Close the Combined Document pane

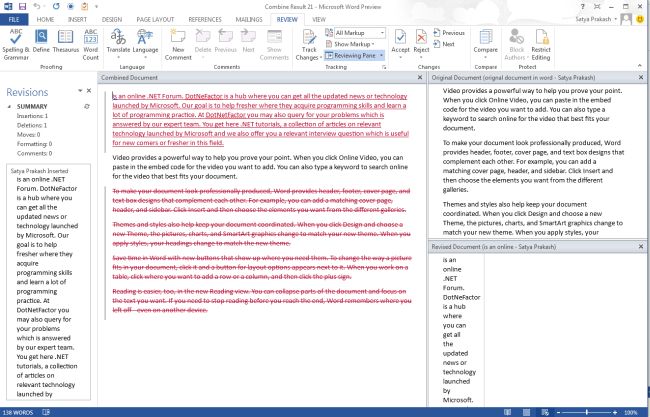point(420,78)
